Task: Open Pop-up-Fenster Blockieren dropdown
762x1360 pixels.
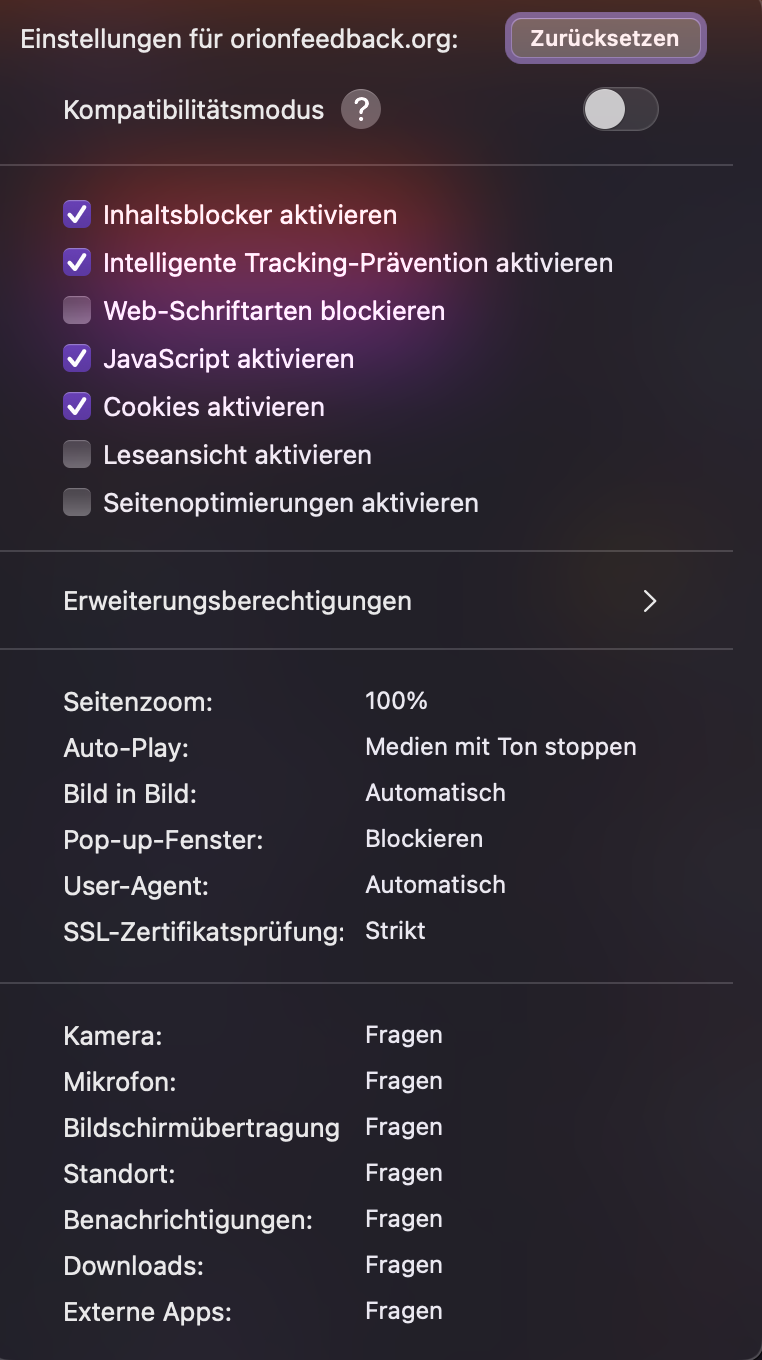Action: tap(424, 839)
